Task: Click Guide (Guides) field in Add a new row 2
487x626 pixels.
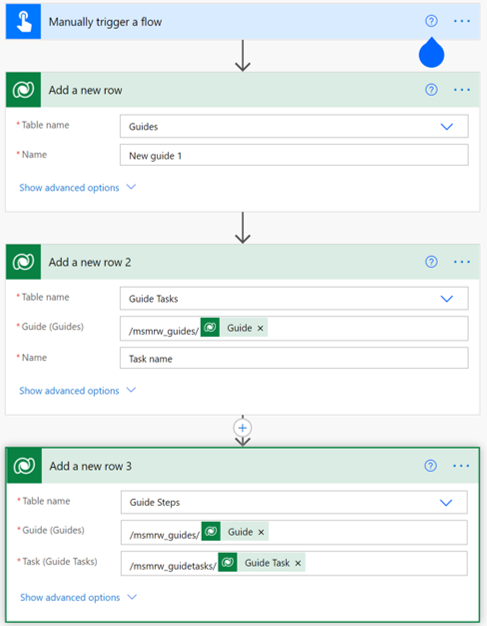Action: (x=294, y=329)
